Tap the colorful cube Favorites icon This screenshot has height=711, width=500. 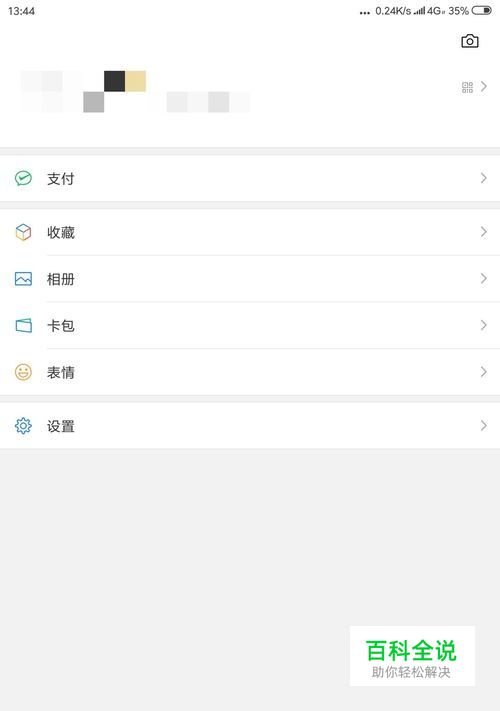pos(23,232)
